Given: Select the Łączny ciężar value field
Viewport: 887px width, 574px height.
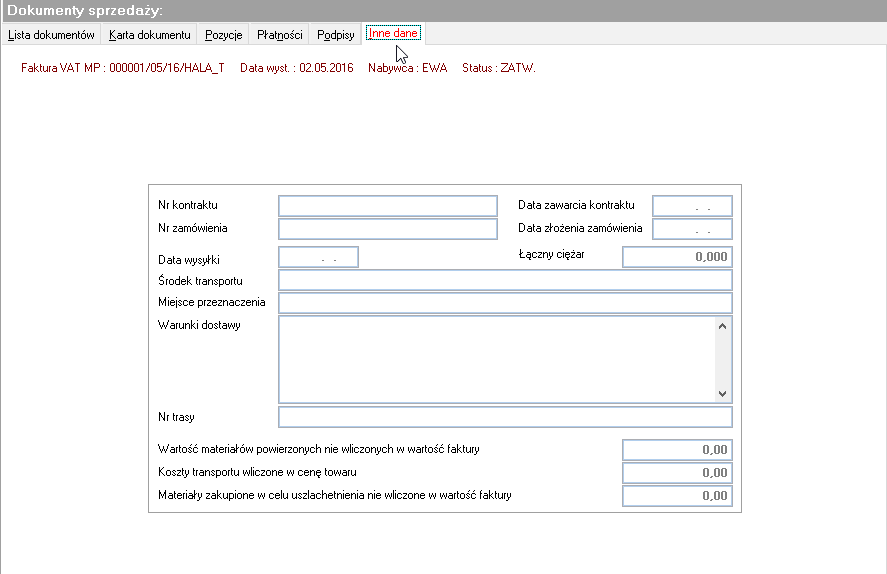Looking at the screenshot, I should 677,257.
